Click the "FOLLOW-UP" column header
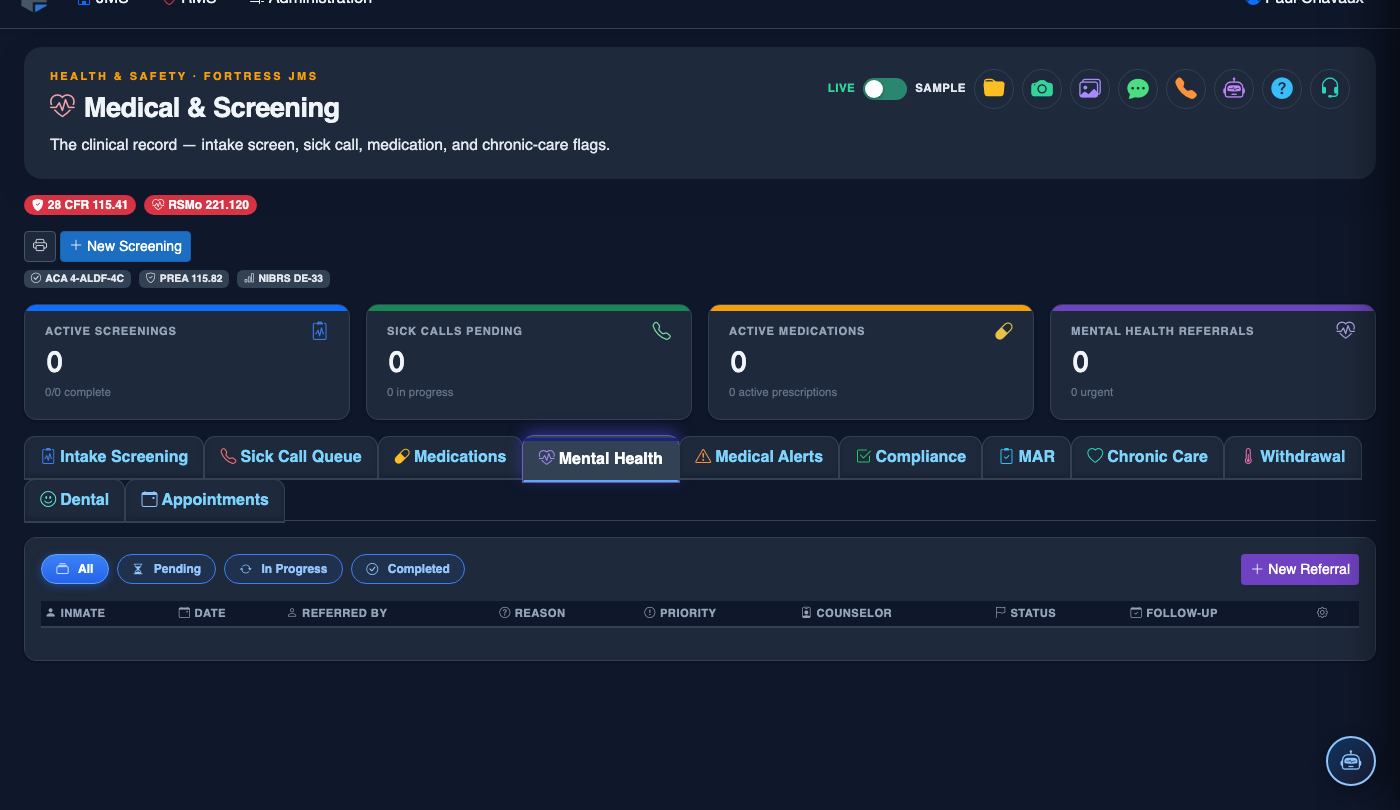The image size is (1400, 810). point(1174,613)
